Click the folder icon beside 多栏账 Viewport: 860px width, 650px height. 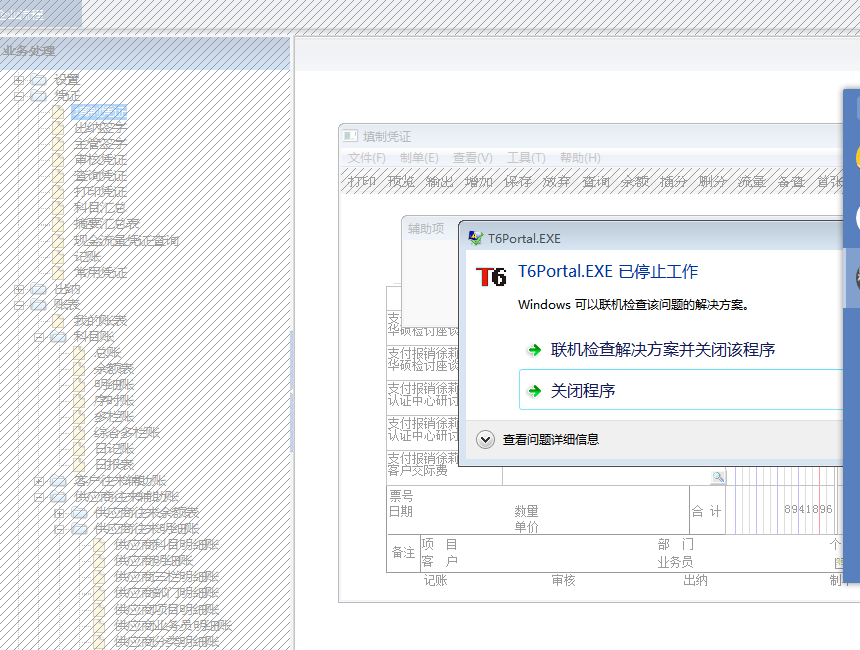tap(79, 416)
